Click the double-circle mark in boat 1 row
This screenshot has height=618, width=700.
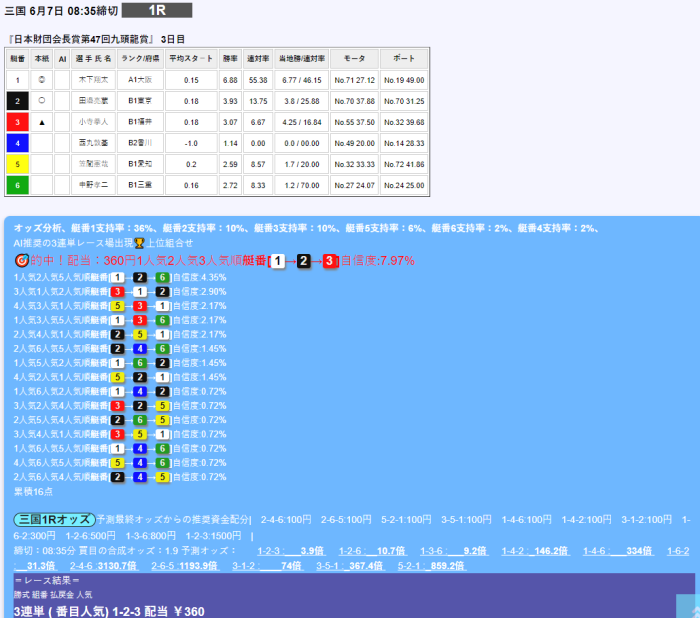click(x=41, y=79)
